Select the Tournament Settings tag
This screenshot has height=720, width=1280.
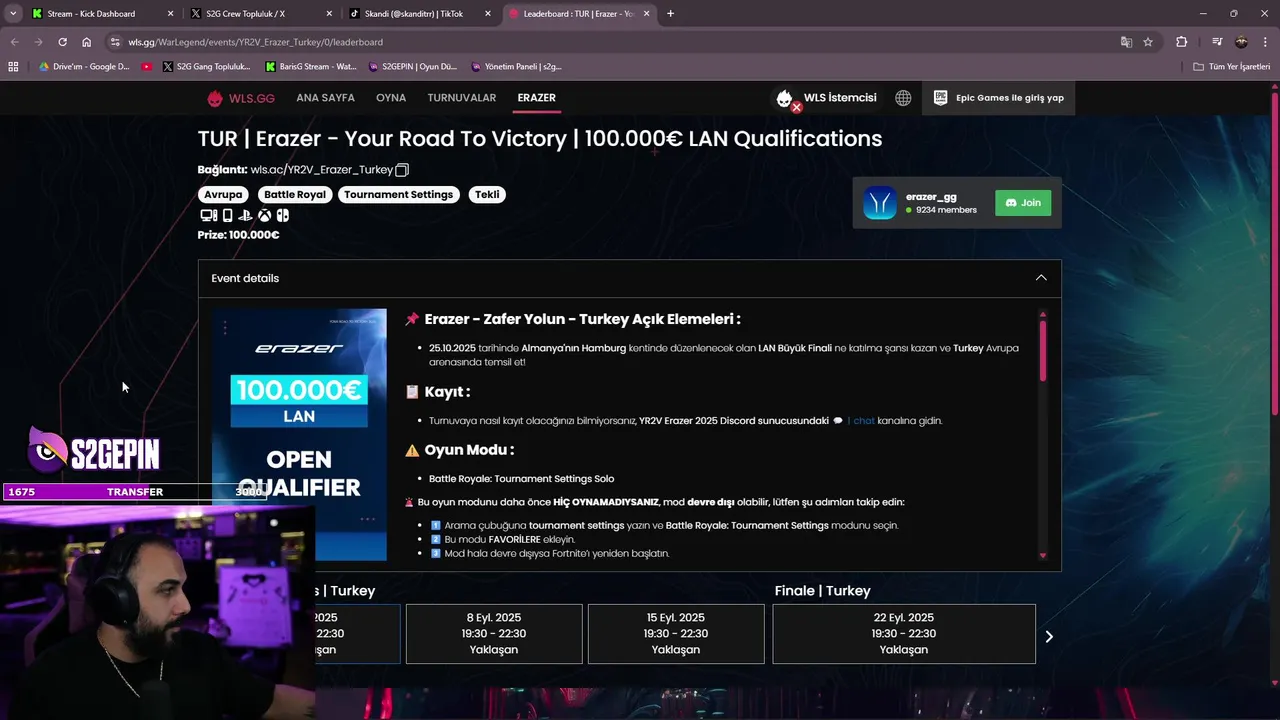pos(399,195)
